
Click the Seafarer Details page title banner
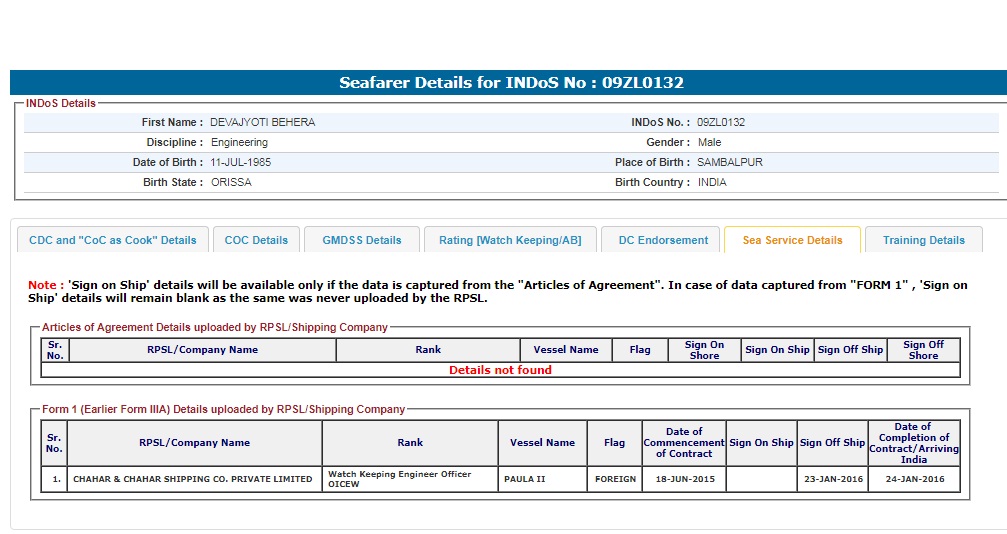pyautogui.click(x=510, y=83)
